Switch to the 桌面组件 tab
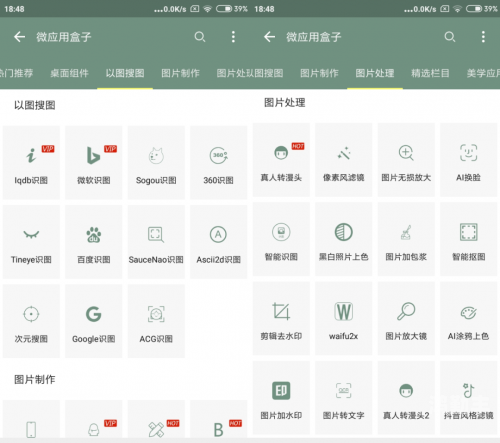Image resolution: width=500 pixels, height=443 pixels. (x=69, y=73)
